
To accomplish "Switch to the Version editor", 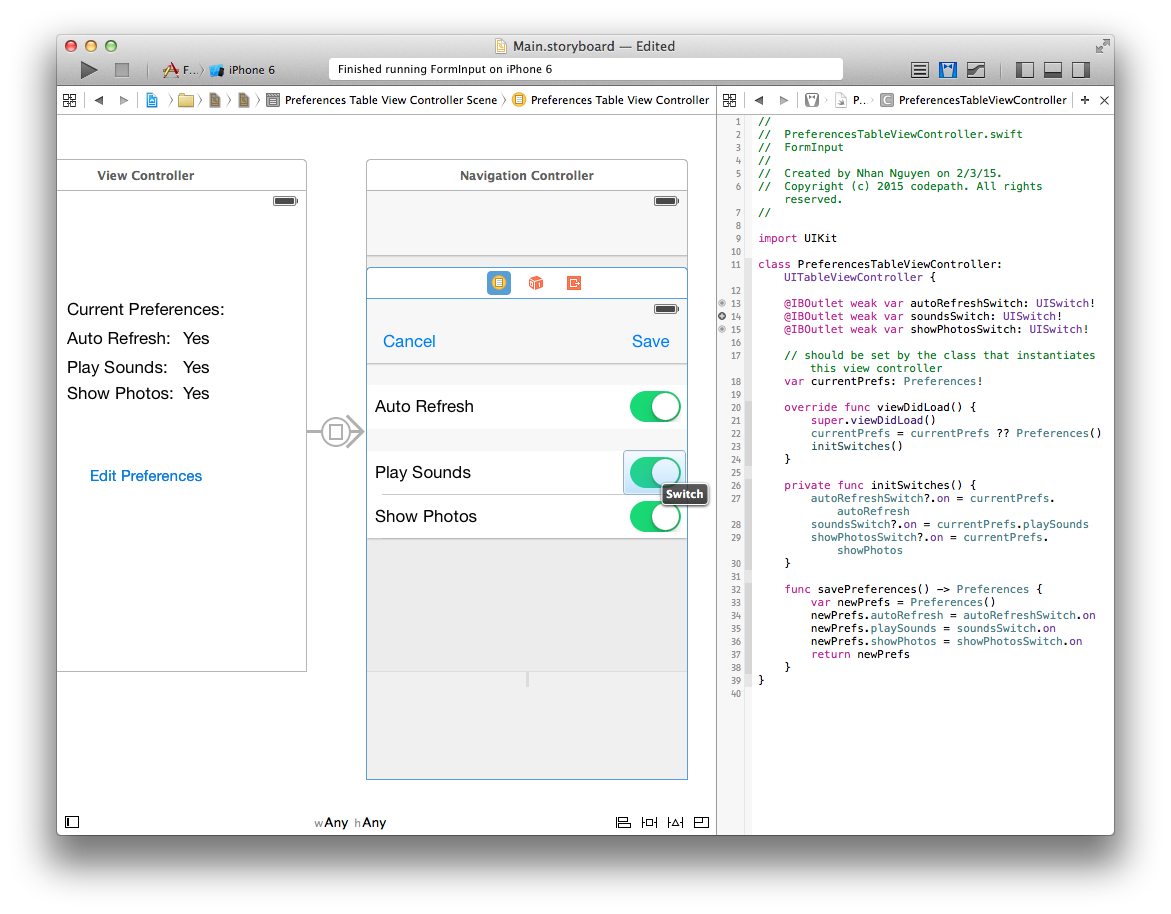I will click(x=975, y=70).
